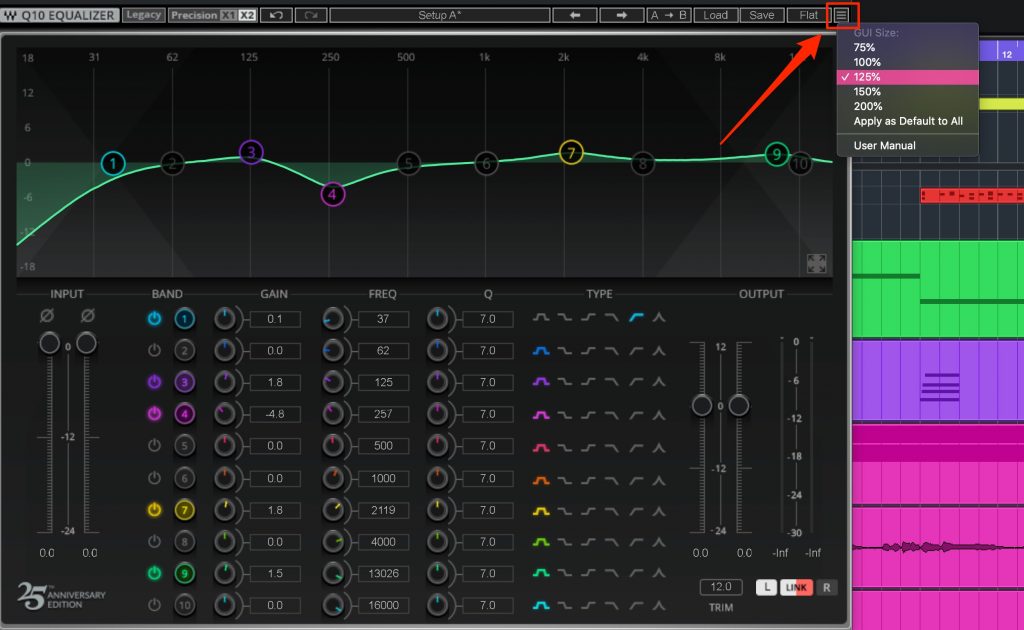The width and height of the screenshot is (1024, 630).
Task: Click the hamburger settings icon on the toolbar
Action: 840,14
